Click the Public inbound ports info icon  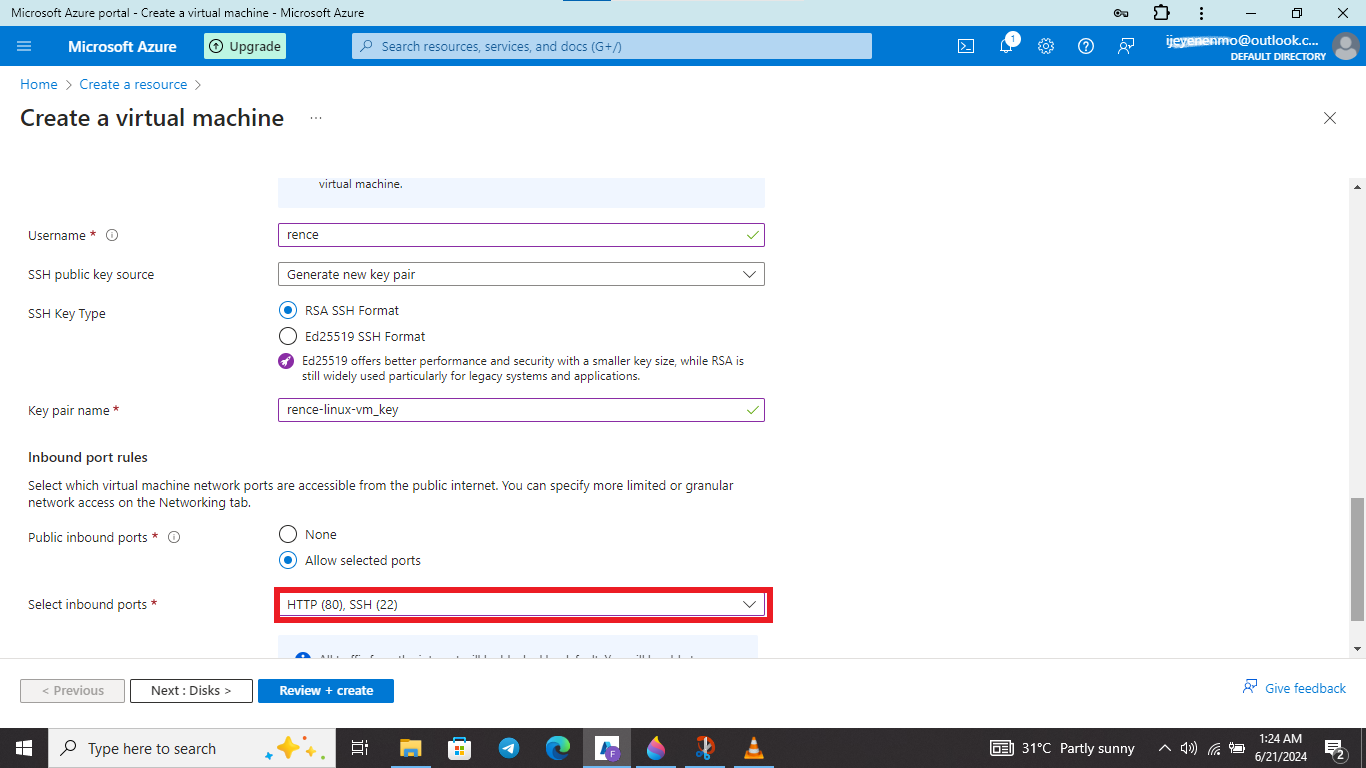point(174,538)
